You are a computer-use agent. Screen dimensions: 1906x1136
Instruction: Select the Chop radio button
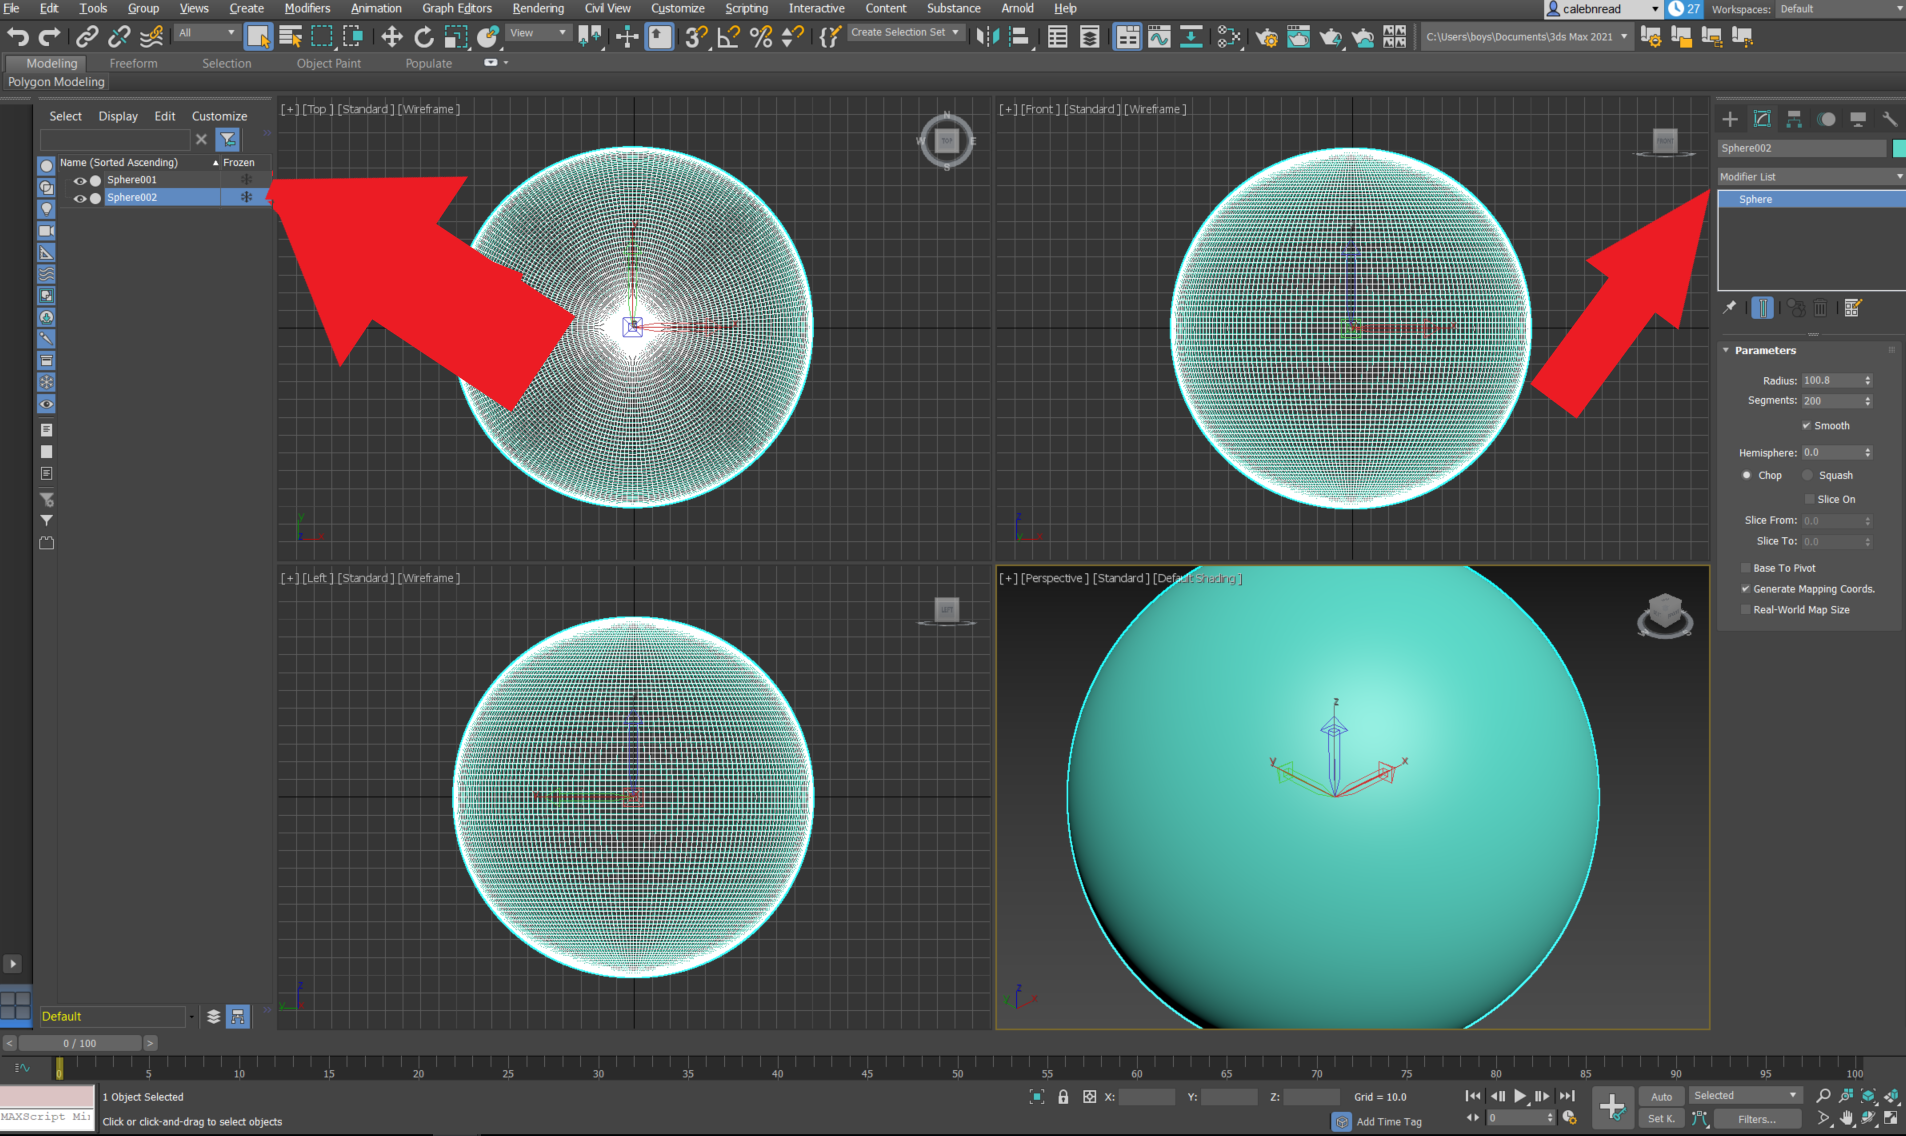click(1747, 476)
